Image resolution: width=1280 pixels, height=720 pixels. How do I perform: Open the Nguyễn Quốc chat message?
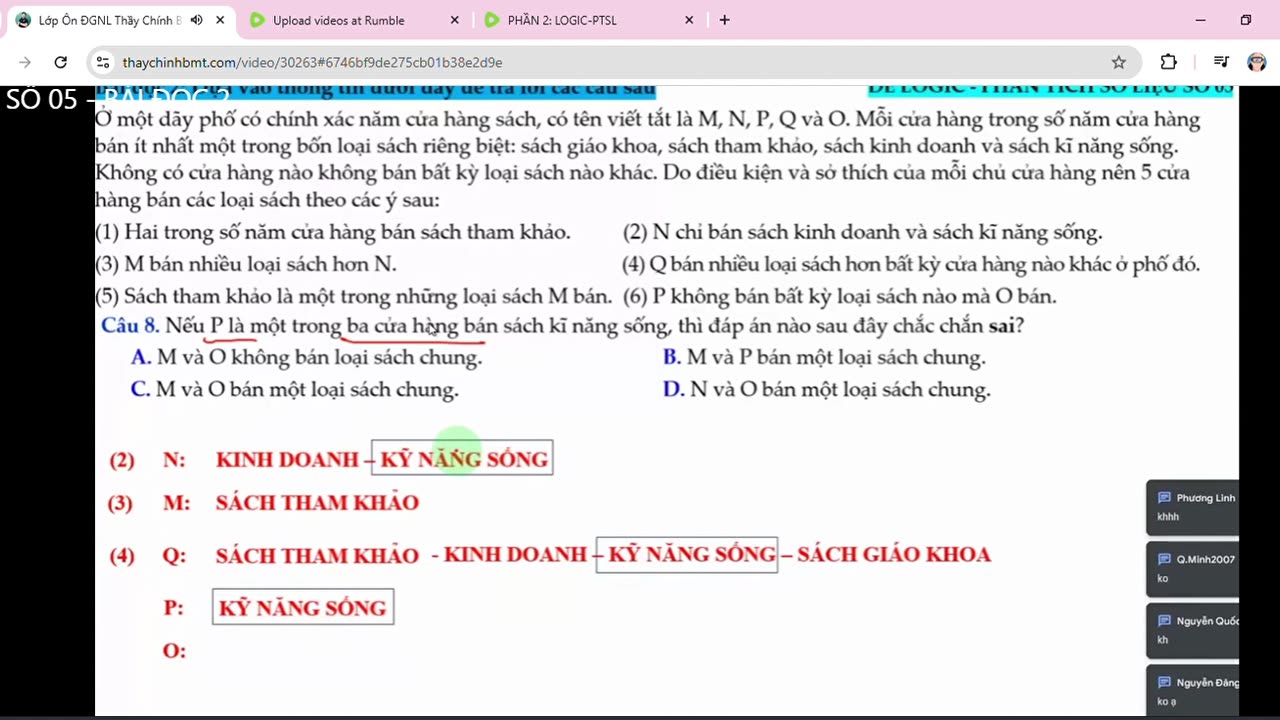point(1193,630)
